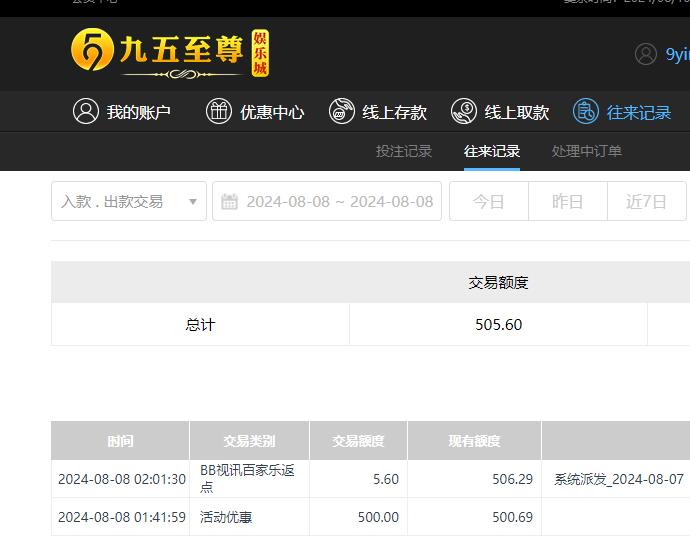Filter records by 今日
The image size is (690, 536).
488,201
